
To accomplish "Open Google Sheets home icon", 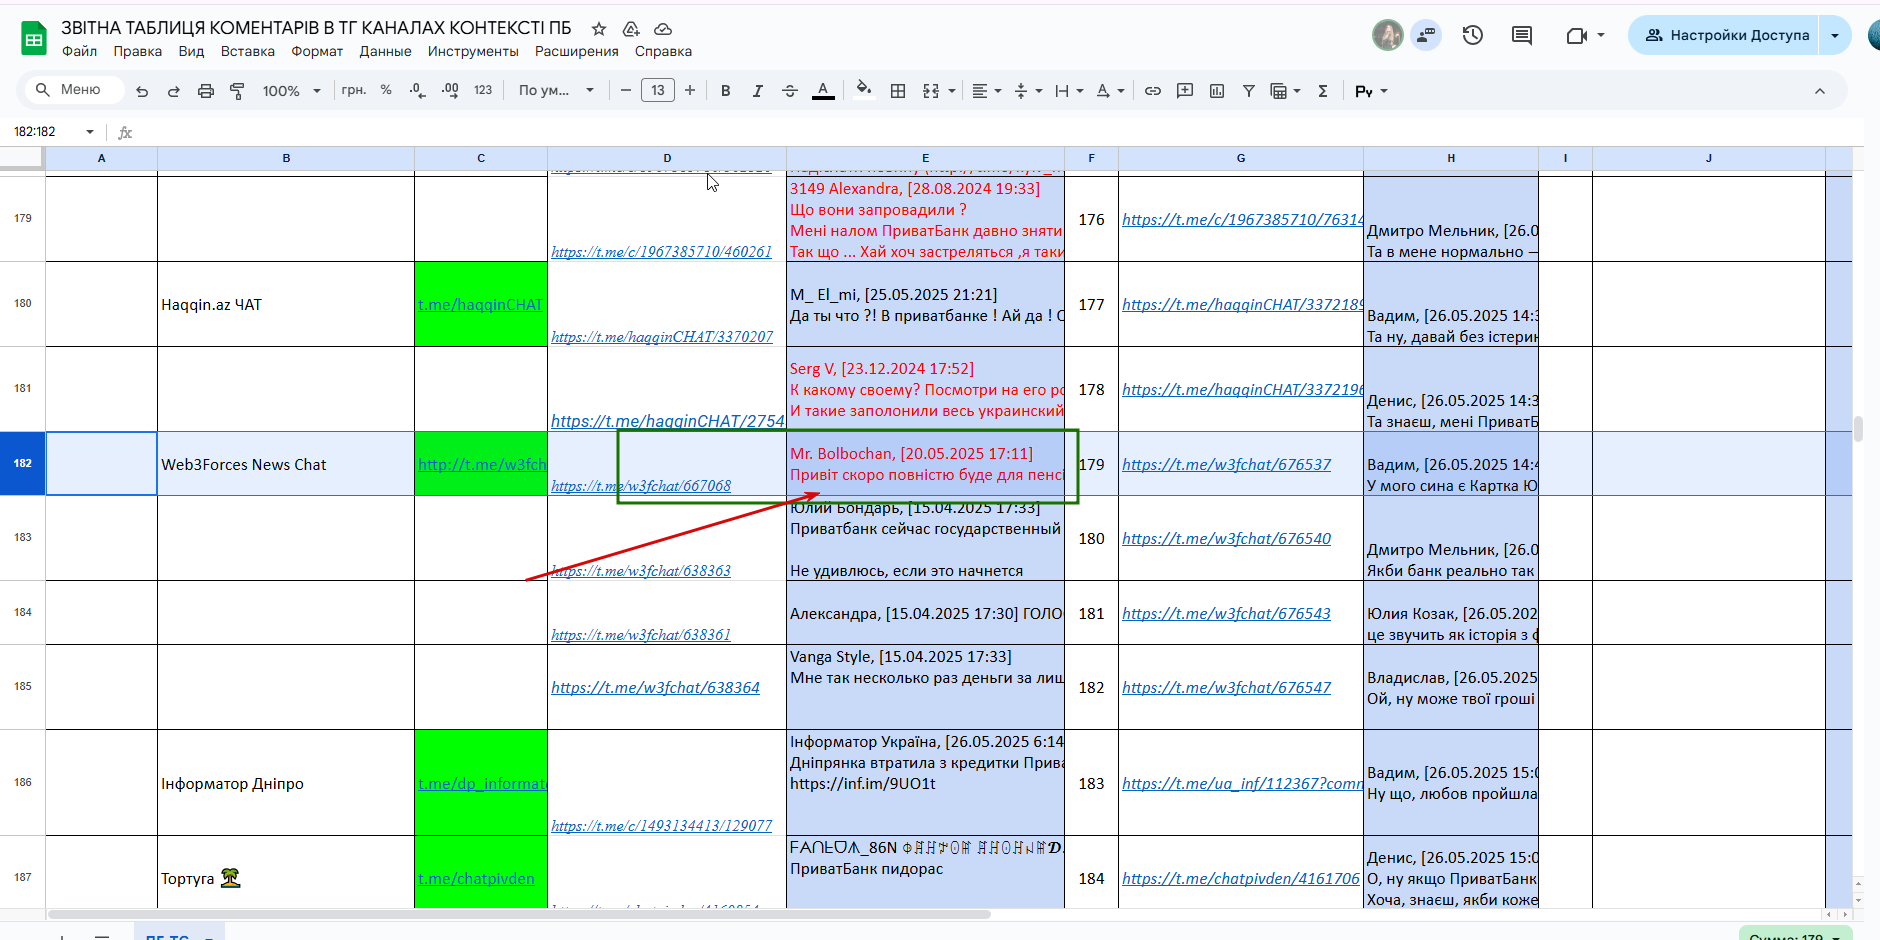I will [34, 38].
